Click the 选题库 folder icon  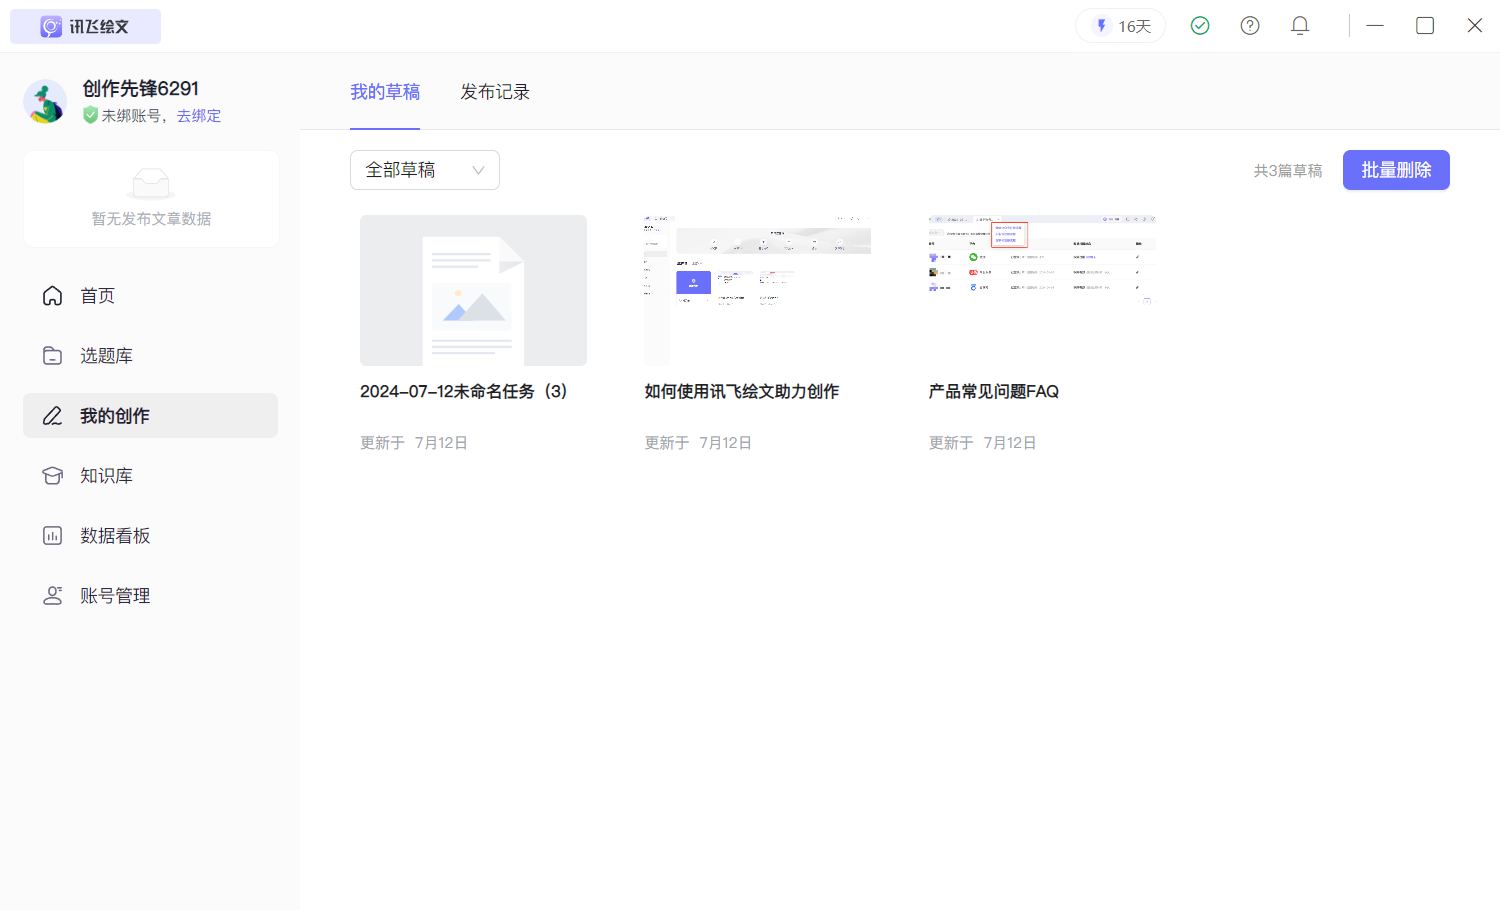tap(53, 356)
